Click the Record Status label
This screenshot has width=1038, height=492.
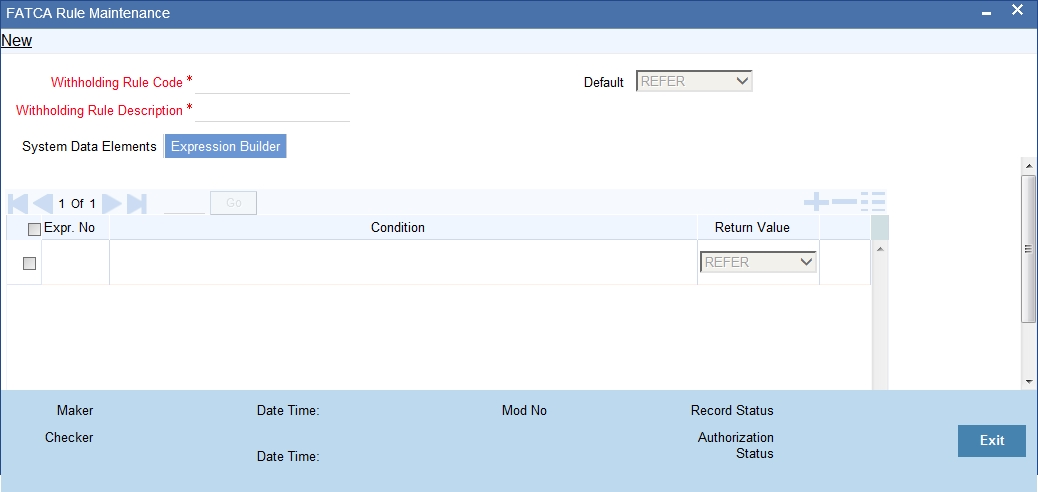click(731, 410)
